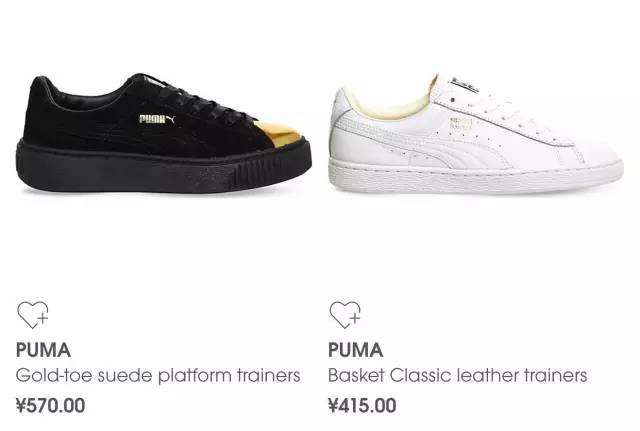Open the black platform trainer image
This screenshot has height=431, width=640.
[x=163, y=133]
